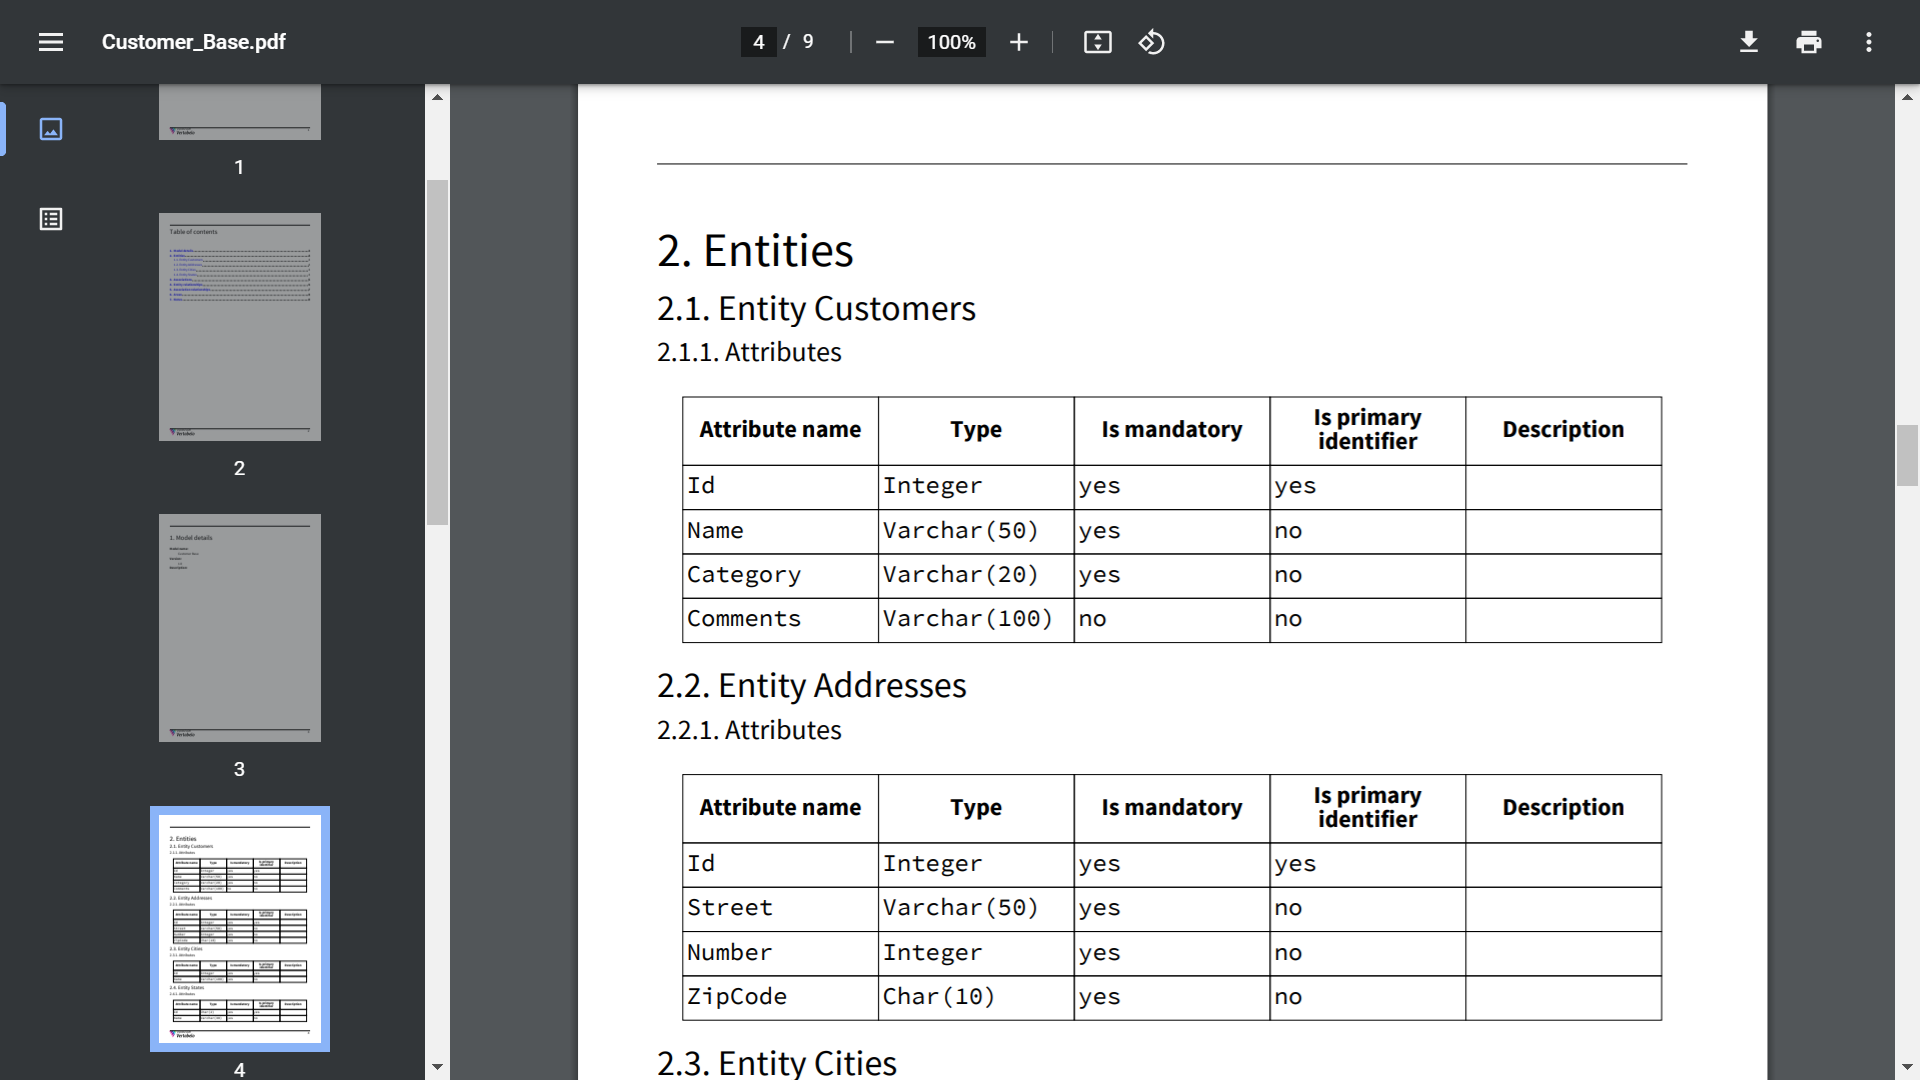The width and height of the screenshot is (1920, 1080).
Task: Click the 'Street' attribute cell
Action: 780,908
